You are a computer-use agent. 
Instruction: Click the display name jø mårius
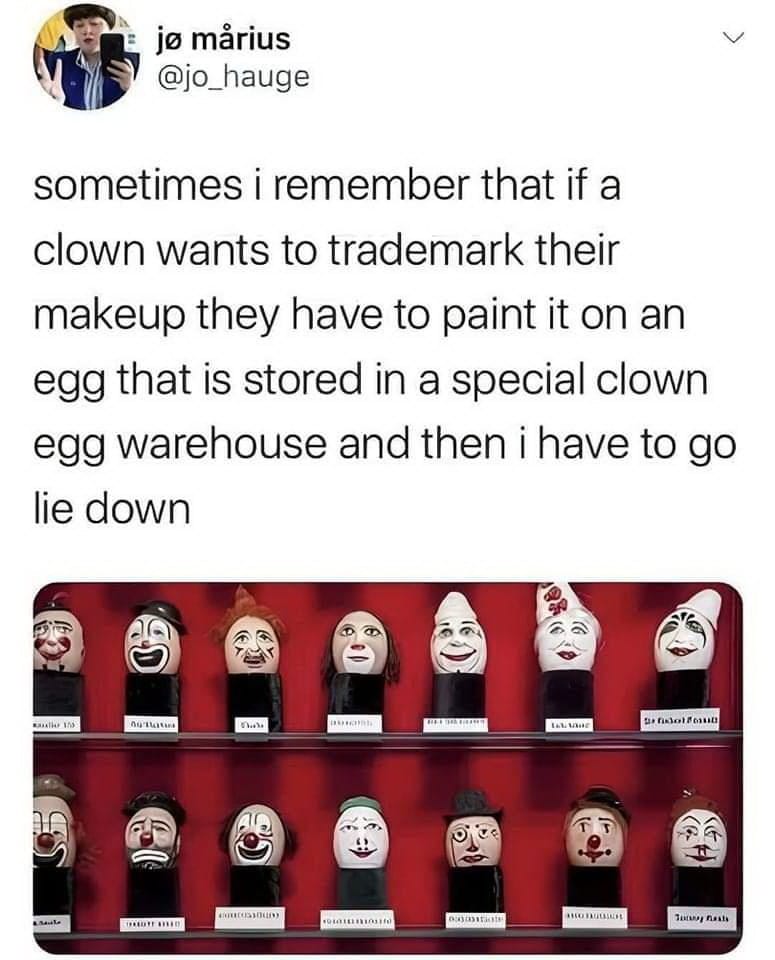223,39
